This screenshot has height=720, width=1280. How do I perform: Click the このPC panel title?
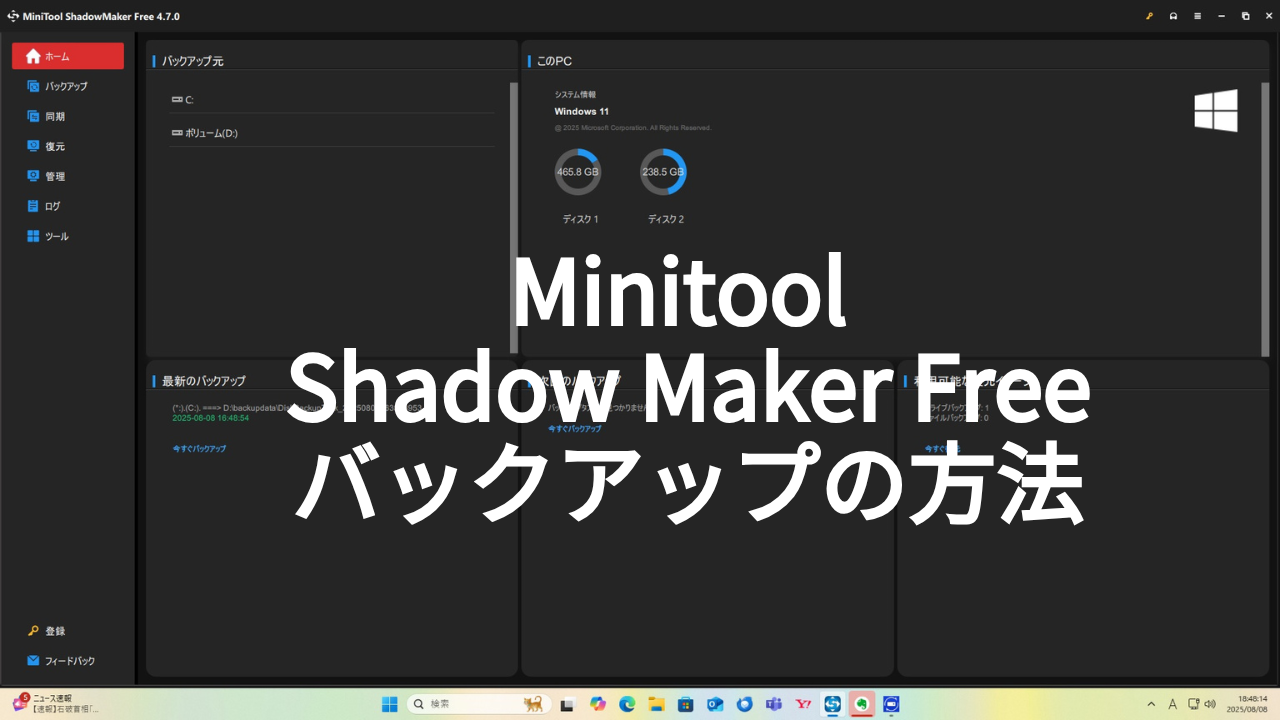click(x=554, y=61)
